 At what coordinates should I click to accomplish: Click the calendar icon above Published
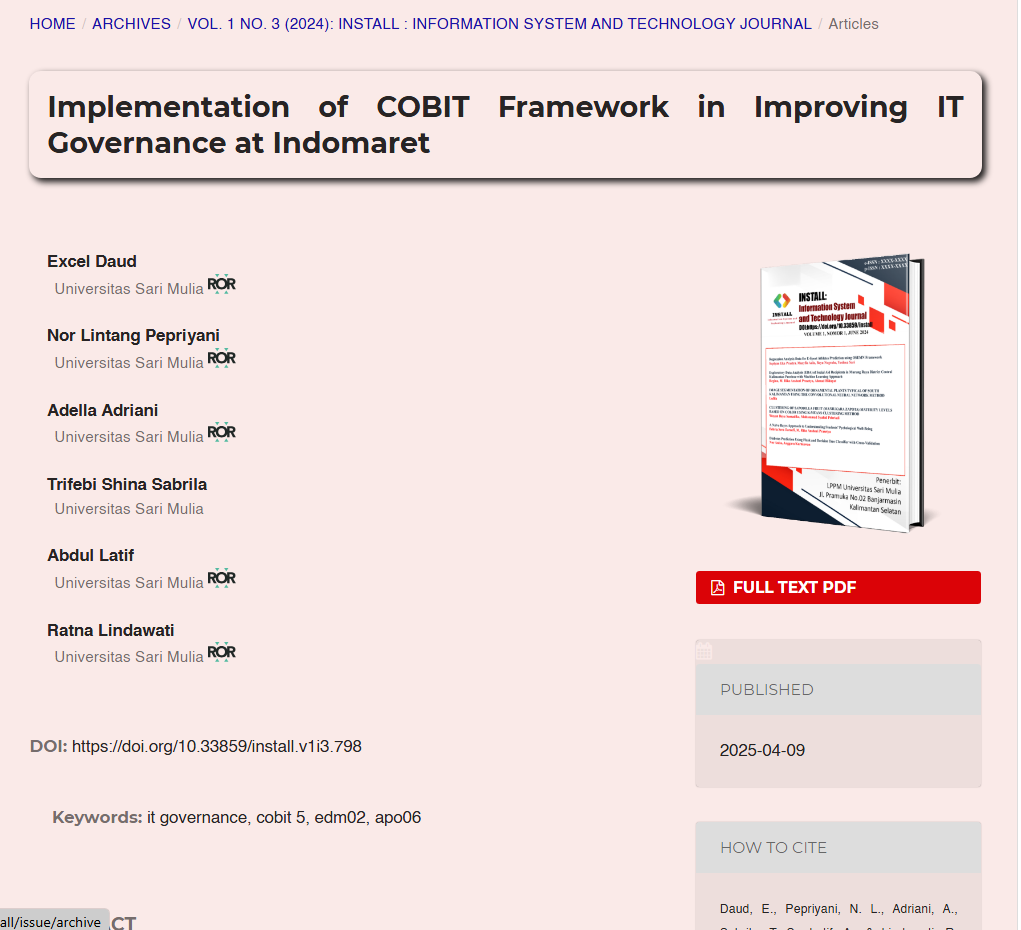(704, 651)
